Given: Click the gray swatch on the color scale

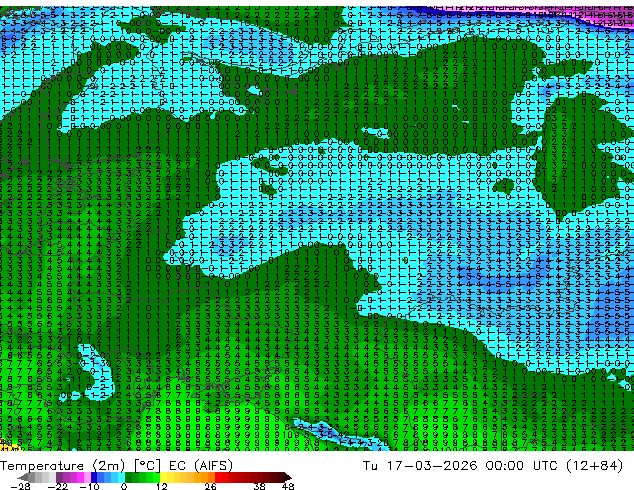Looking at the screenshot, I should pos(32,477).
